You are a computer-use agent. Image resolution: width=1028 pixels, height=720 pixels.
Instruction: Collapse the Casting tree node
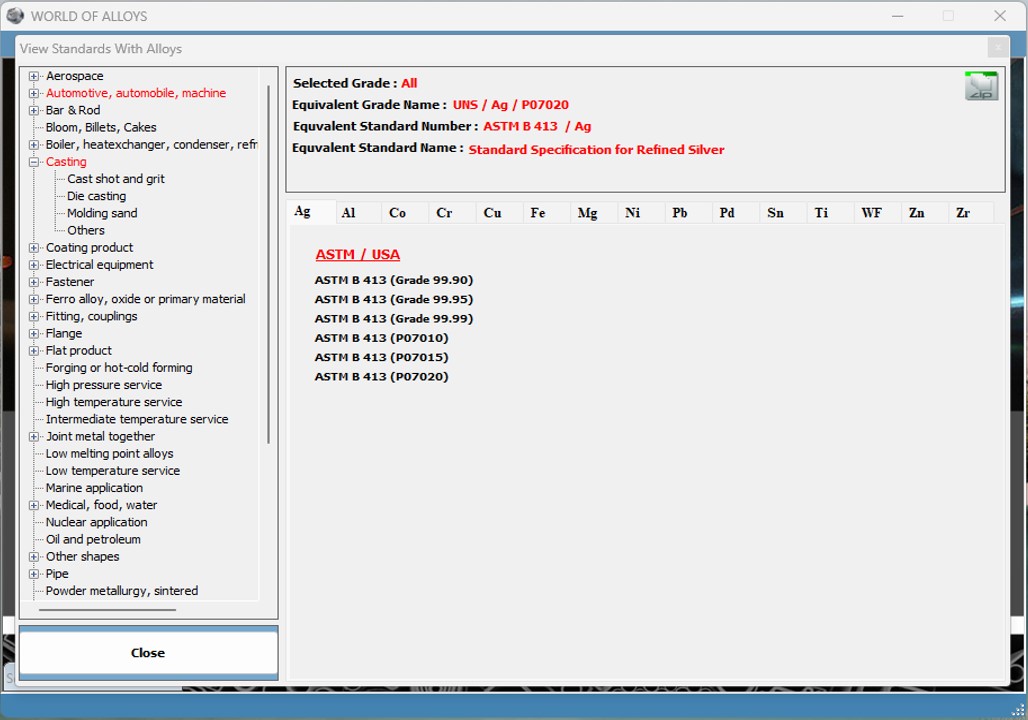(33, 162)
